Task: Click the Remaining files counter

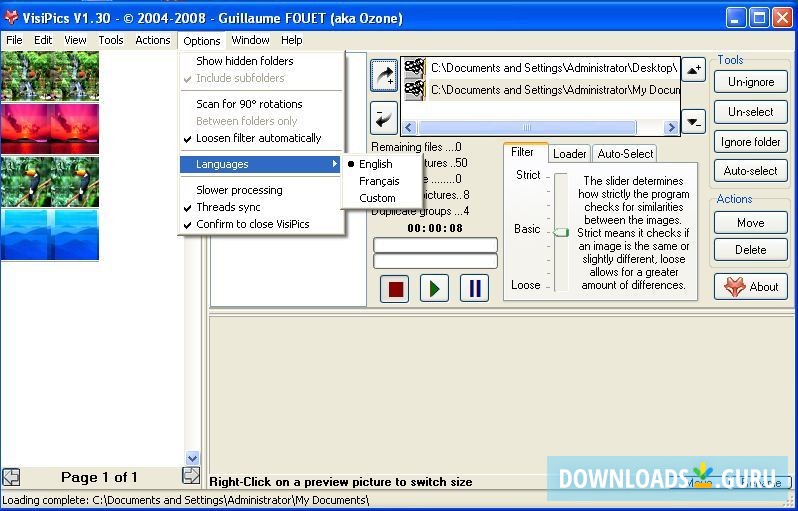Action: [416, 147]
